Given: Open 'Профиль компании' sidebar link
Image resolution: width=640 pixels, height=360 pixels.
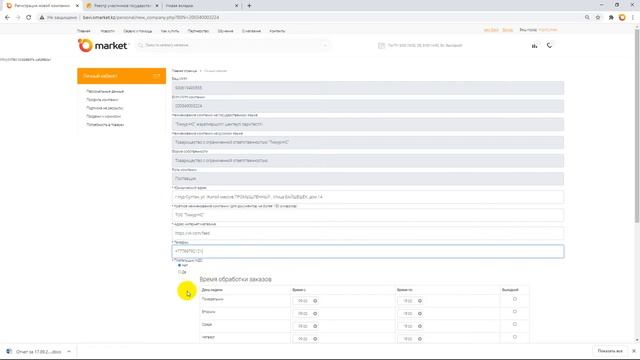Looking at the screenshot, I should pos(102,100).
